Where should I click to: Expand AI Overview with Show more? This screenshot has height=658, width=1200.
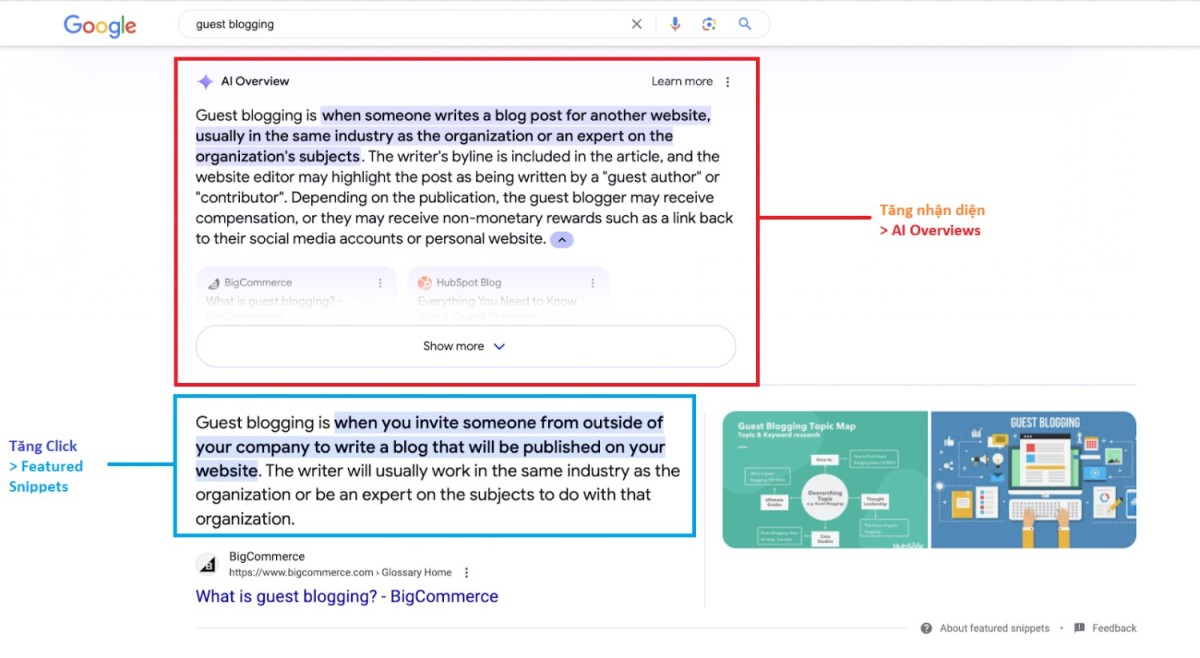pyautogui.click(x=466, y=346)
